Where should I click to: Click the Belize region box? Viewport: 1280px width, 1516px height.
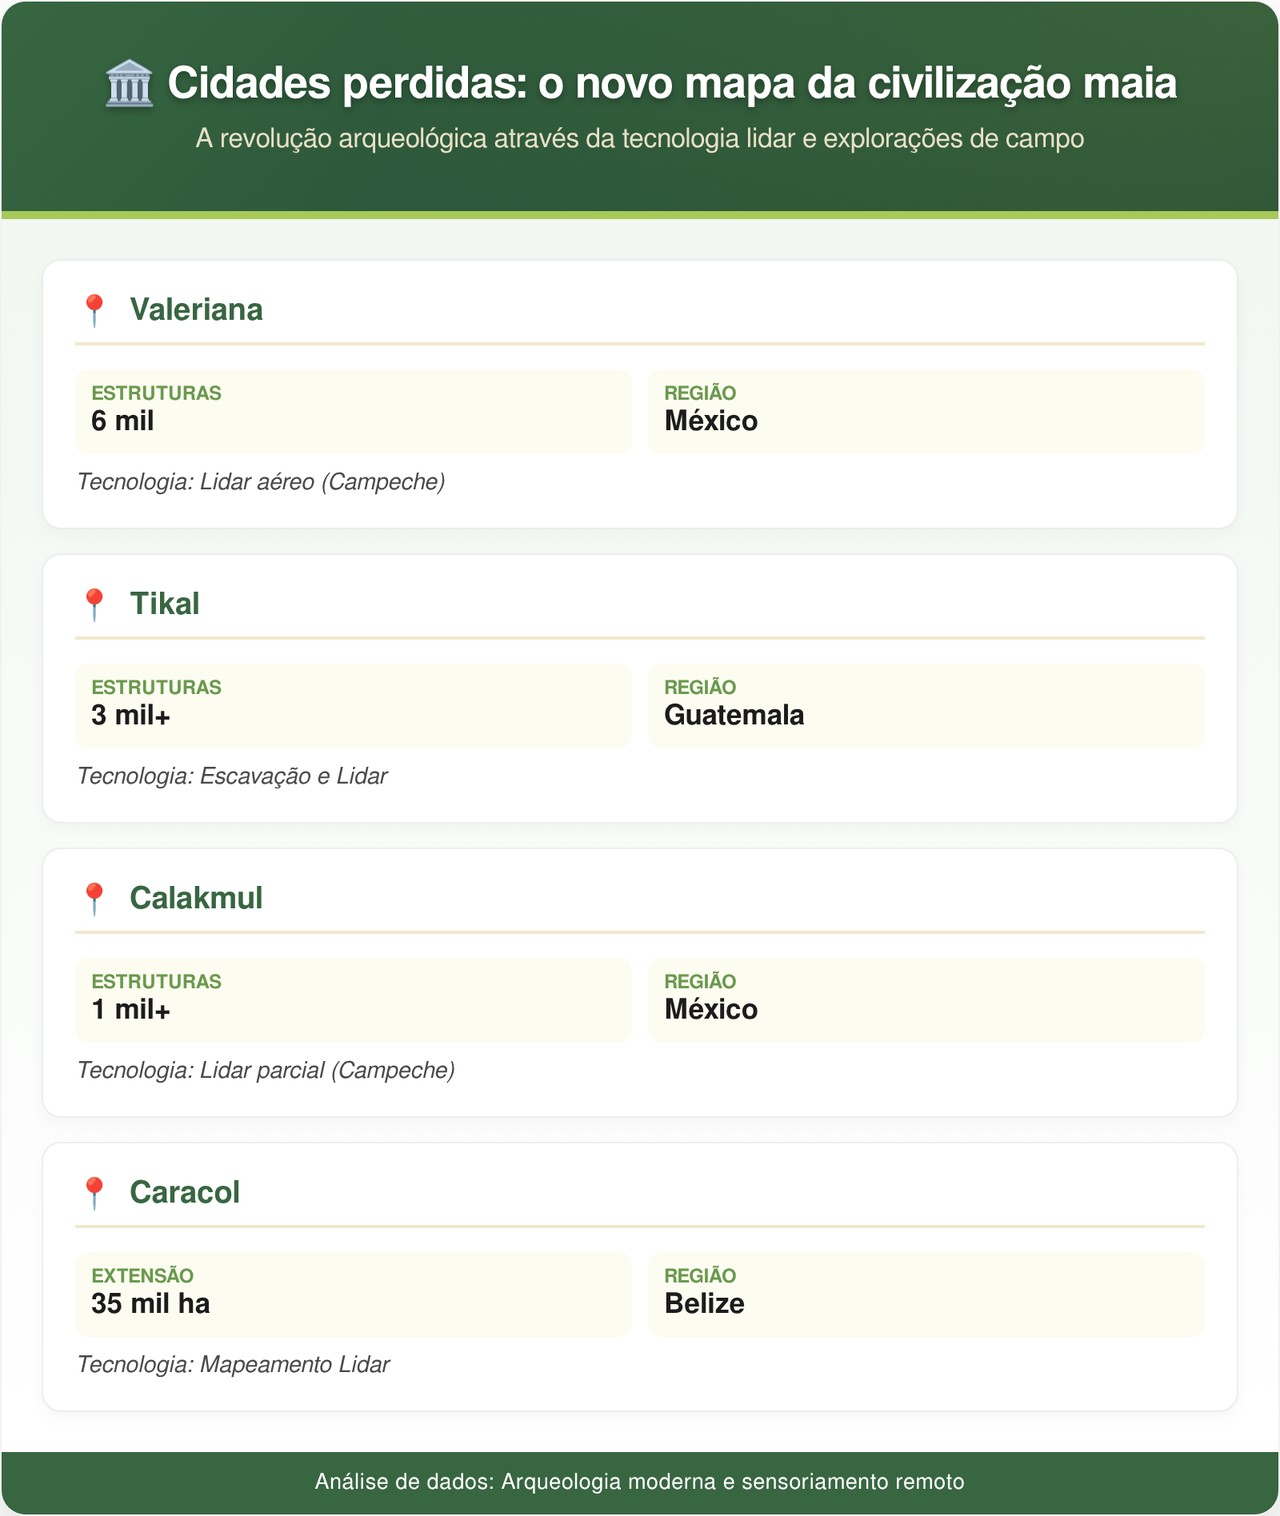[x=925, y=1293]
